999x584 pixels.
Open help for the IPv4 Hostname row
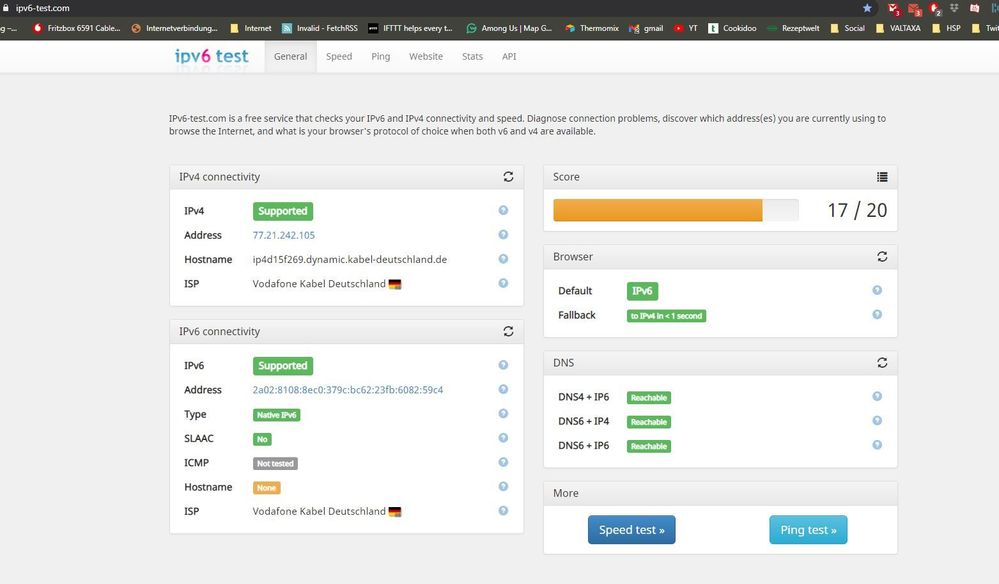pos(503,259)
